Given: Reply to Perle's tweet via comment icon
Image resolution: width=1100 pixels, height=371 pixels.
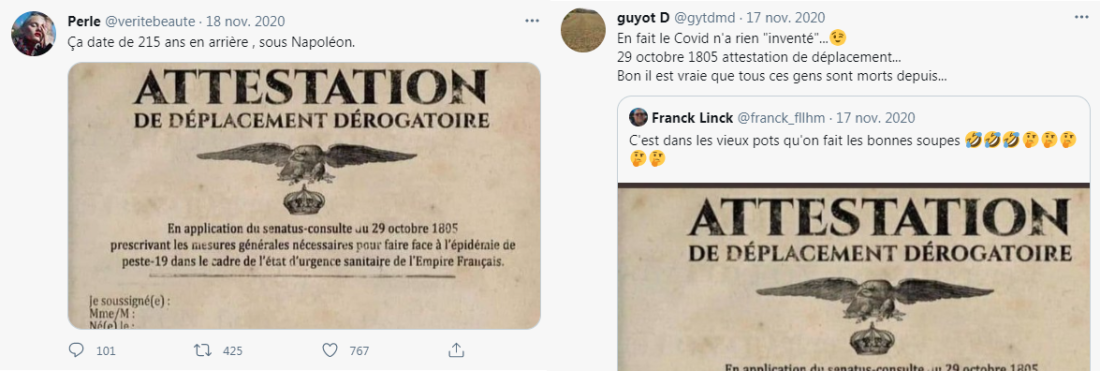Looking at the screenshot, I should click(76, 350).
